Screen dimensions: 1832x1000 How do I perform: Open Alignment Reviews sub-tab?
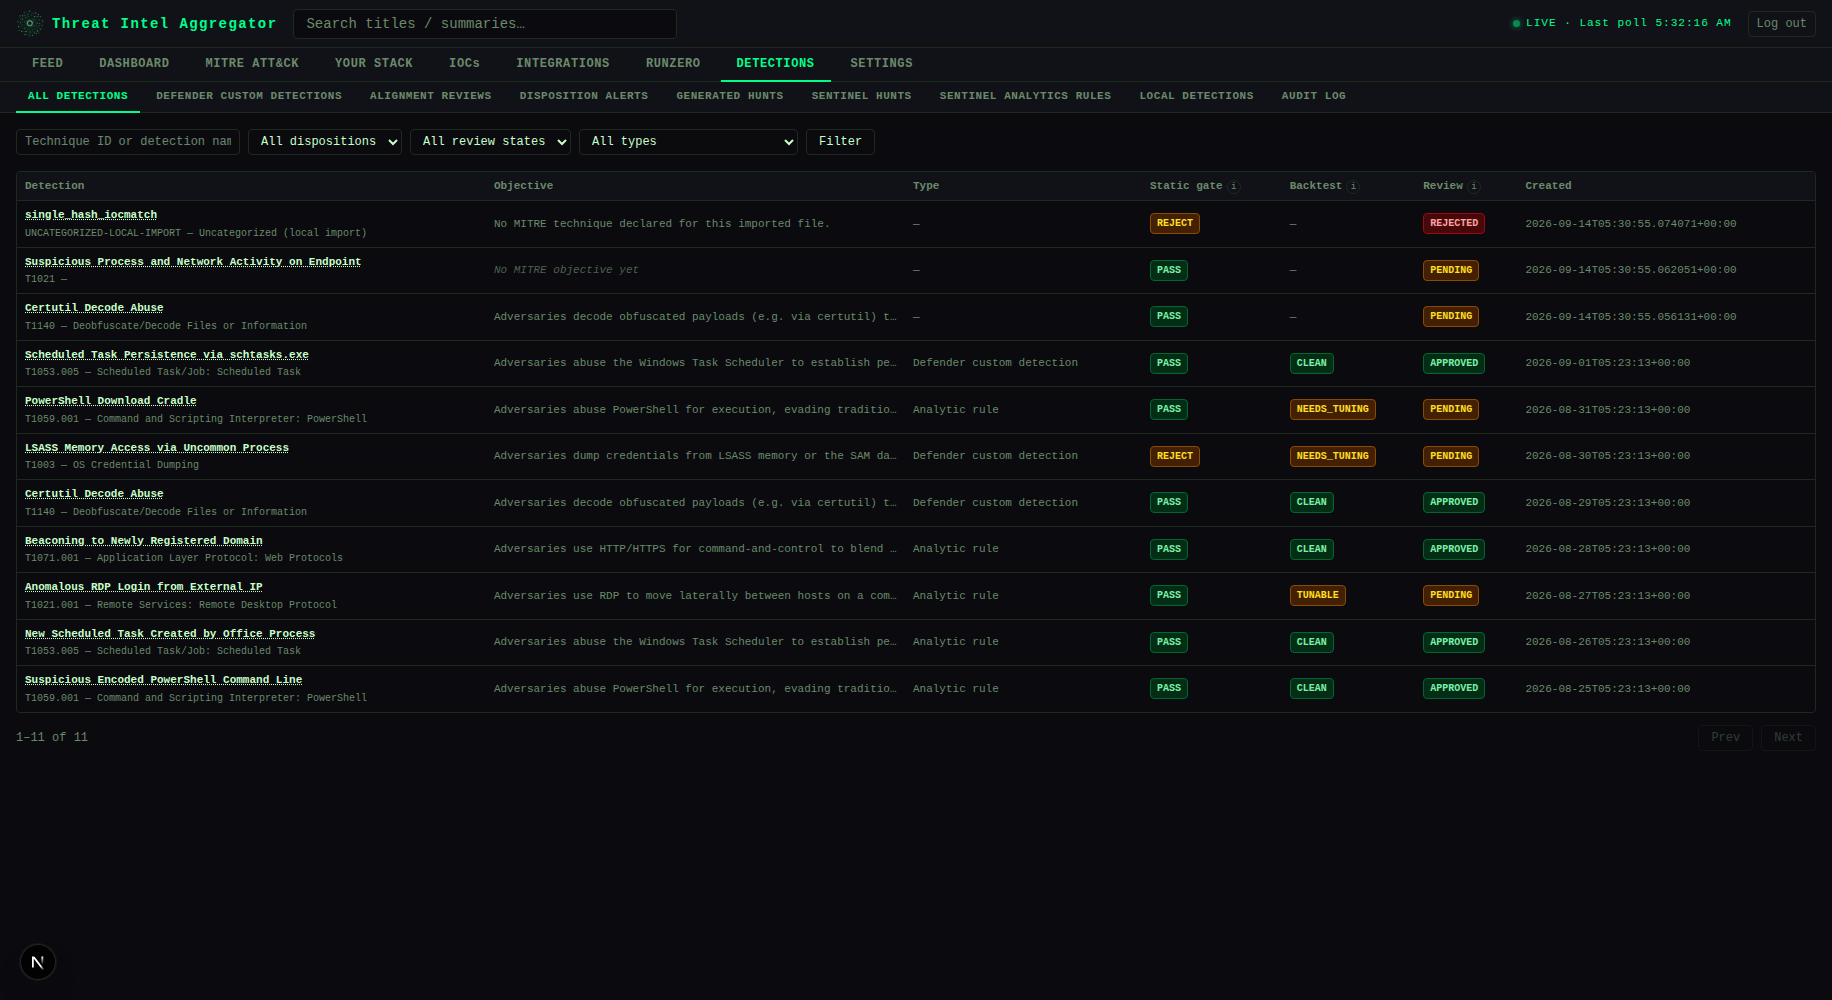coord(431,96)
